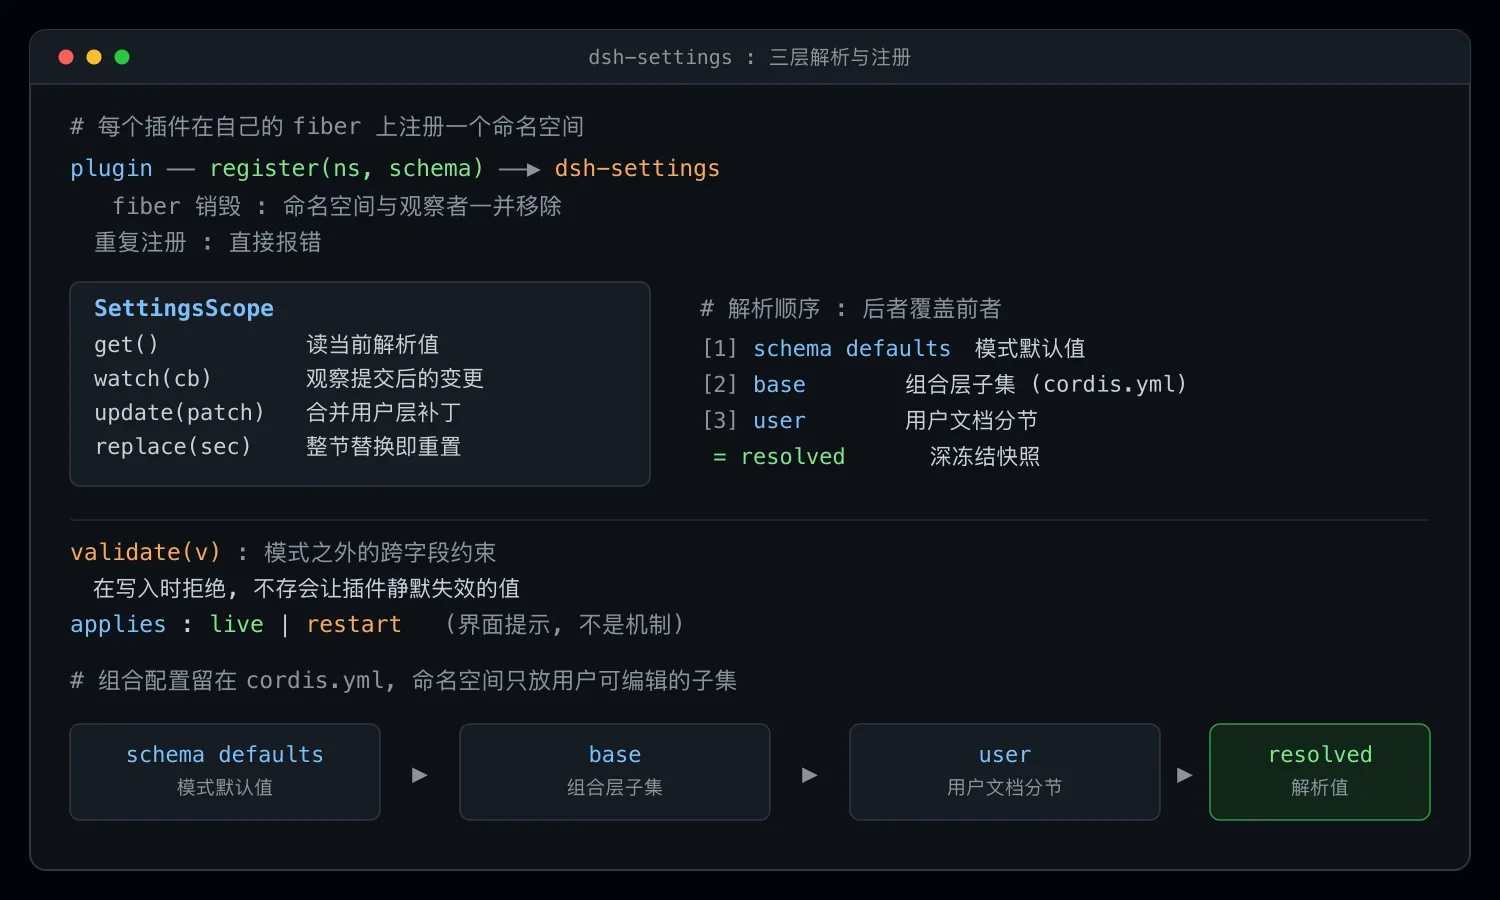Click the comment '# 解析顺序 : 后者覆盖前者'
1500x900 pixels.
point(851,309)
